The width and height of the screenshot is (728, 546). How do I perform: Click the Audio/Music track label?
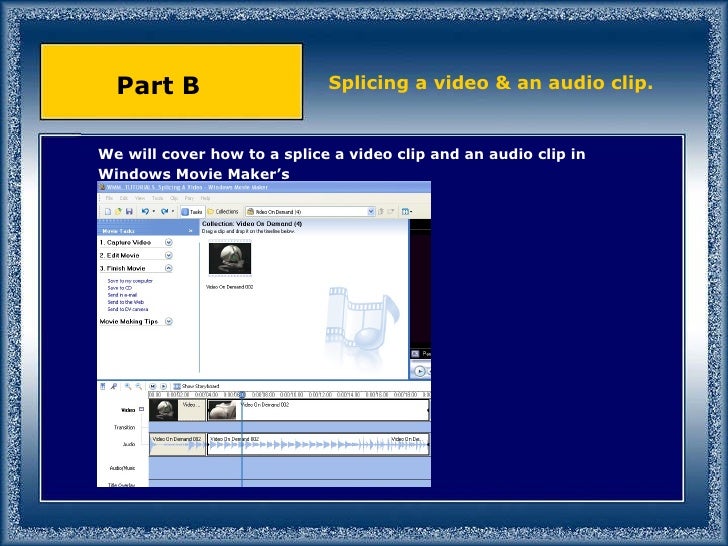tap(123, 468)
